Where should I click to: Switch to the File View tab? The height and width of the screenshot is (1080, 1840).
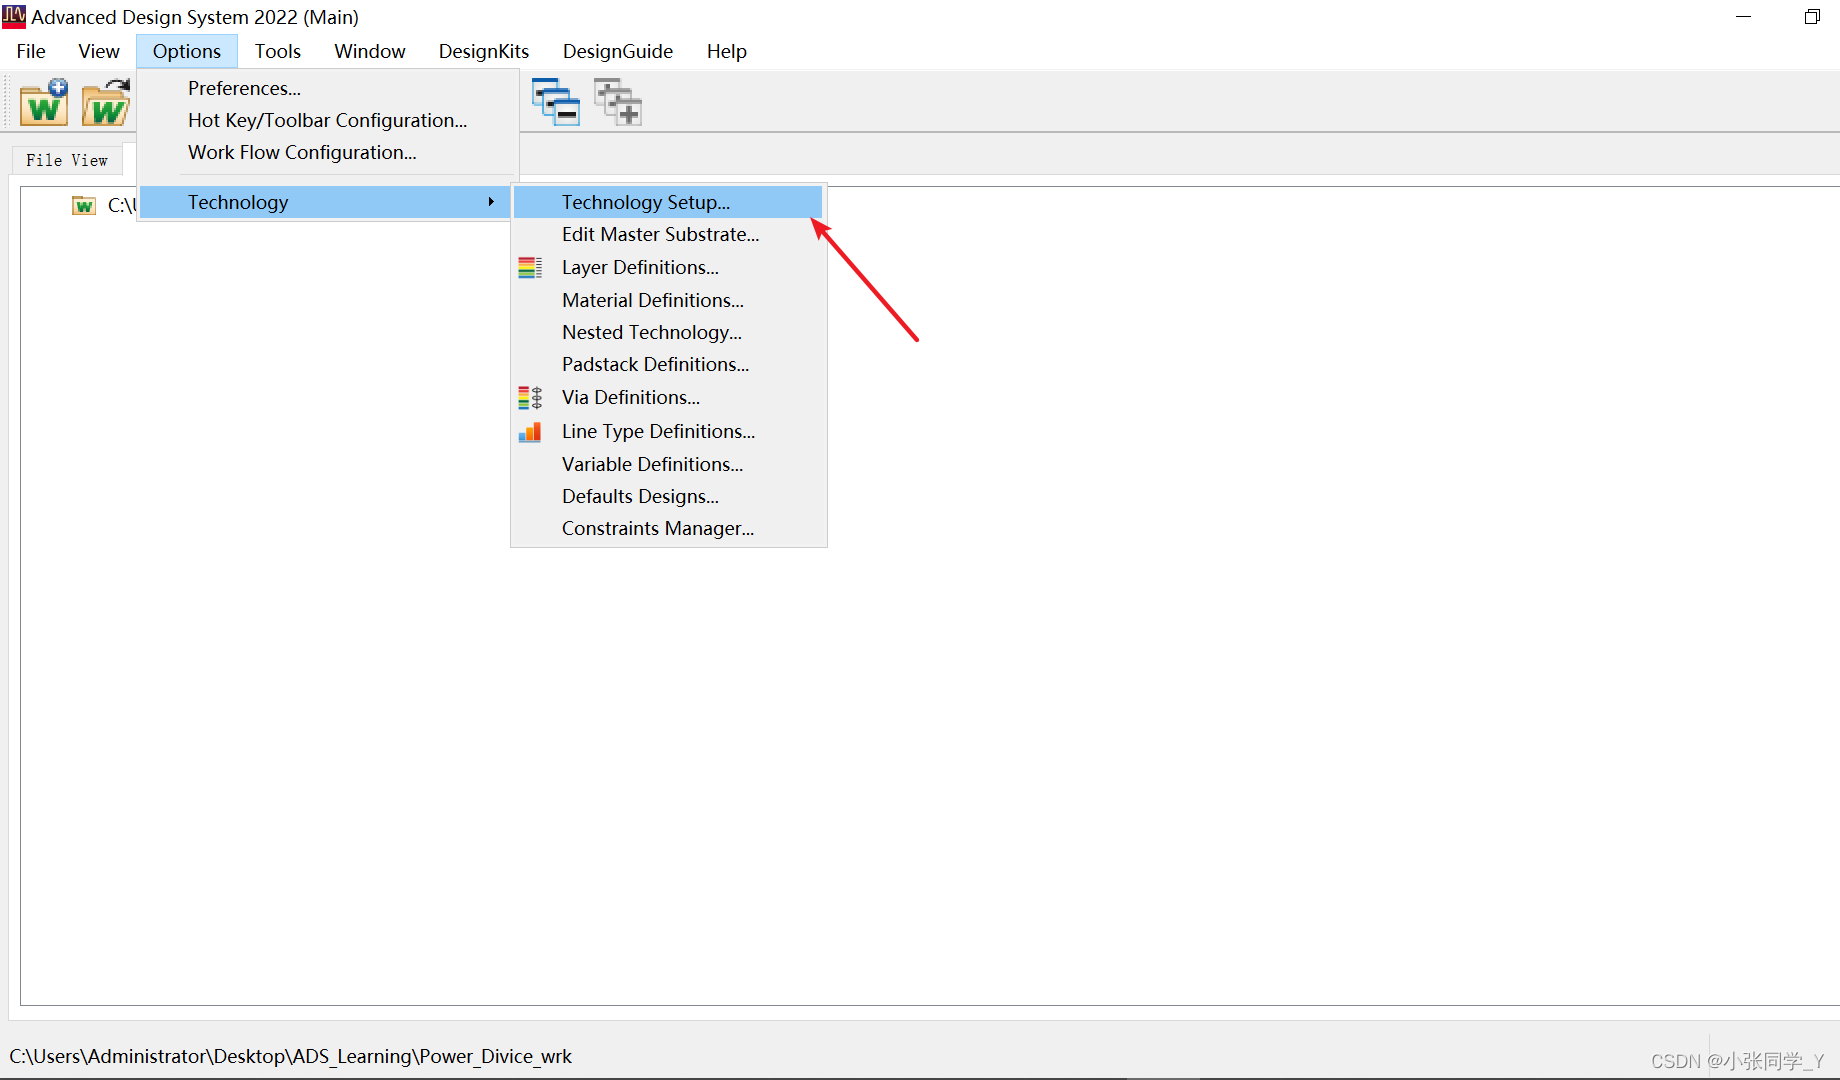pyautogui.click(x=67, y=160)
